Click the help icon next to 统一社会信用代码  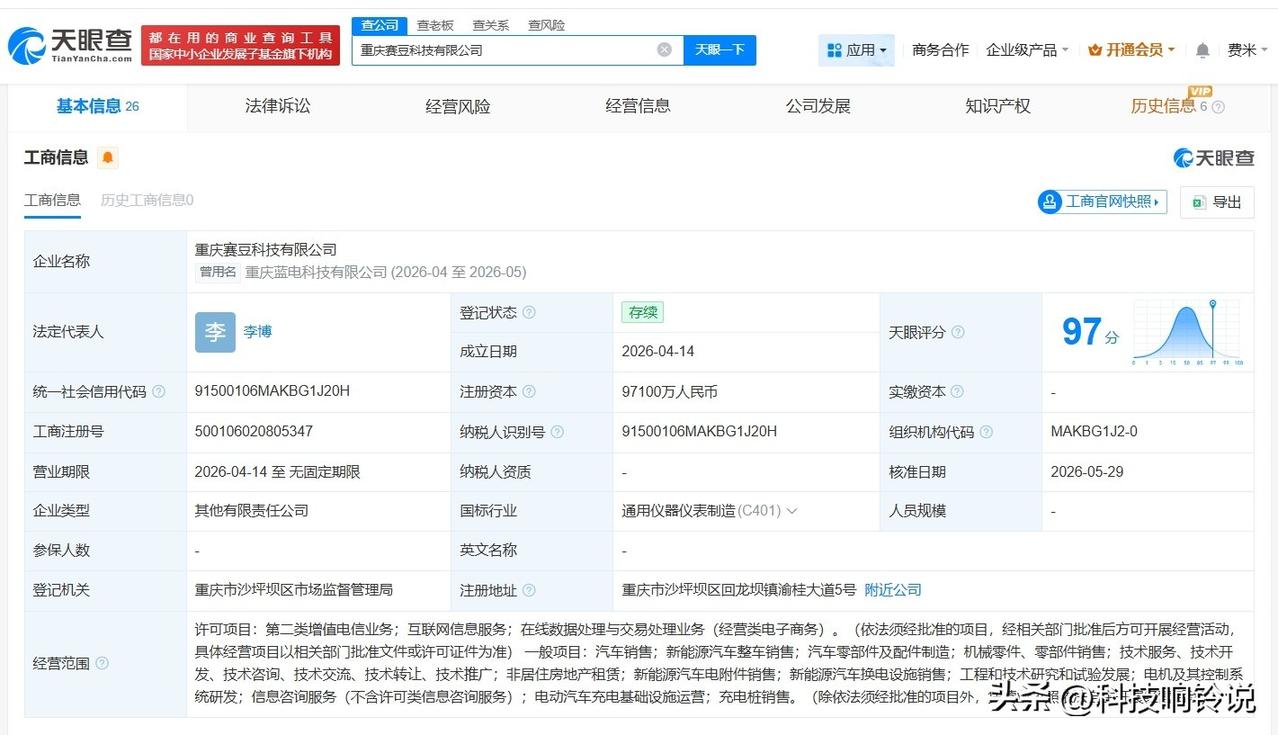158,392
